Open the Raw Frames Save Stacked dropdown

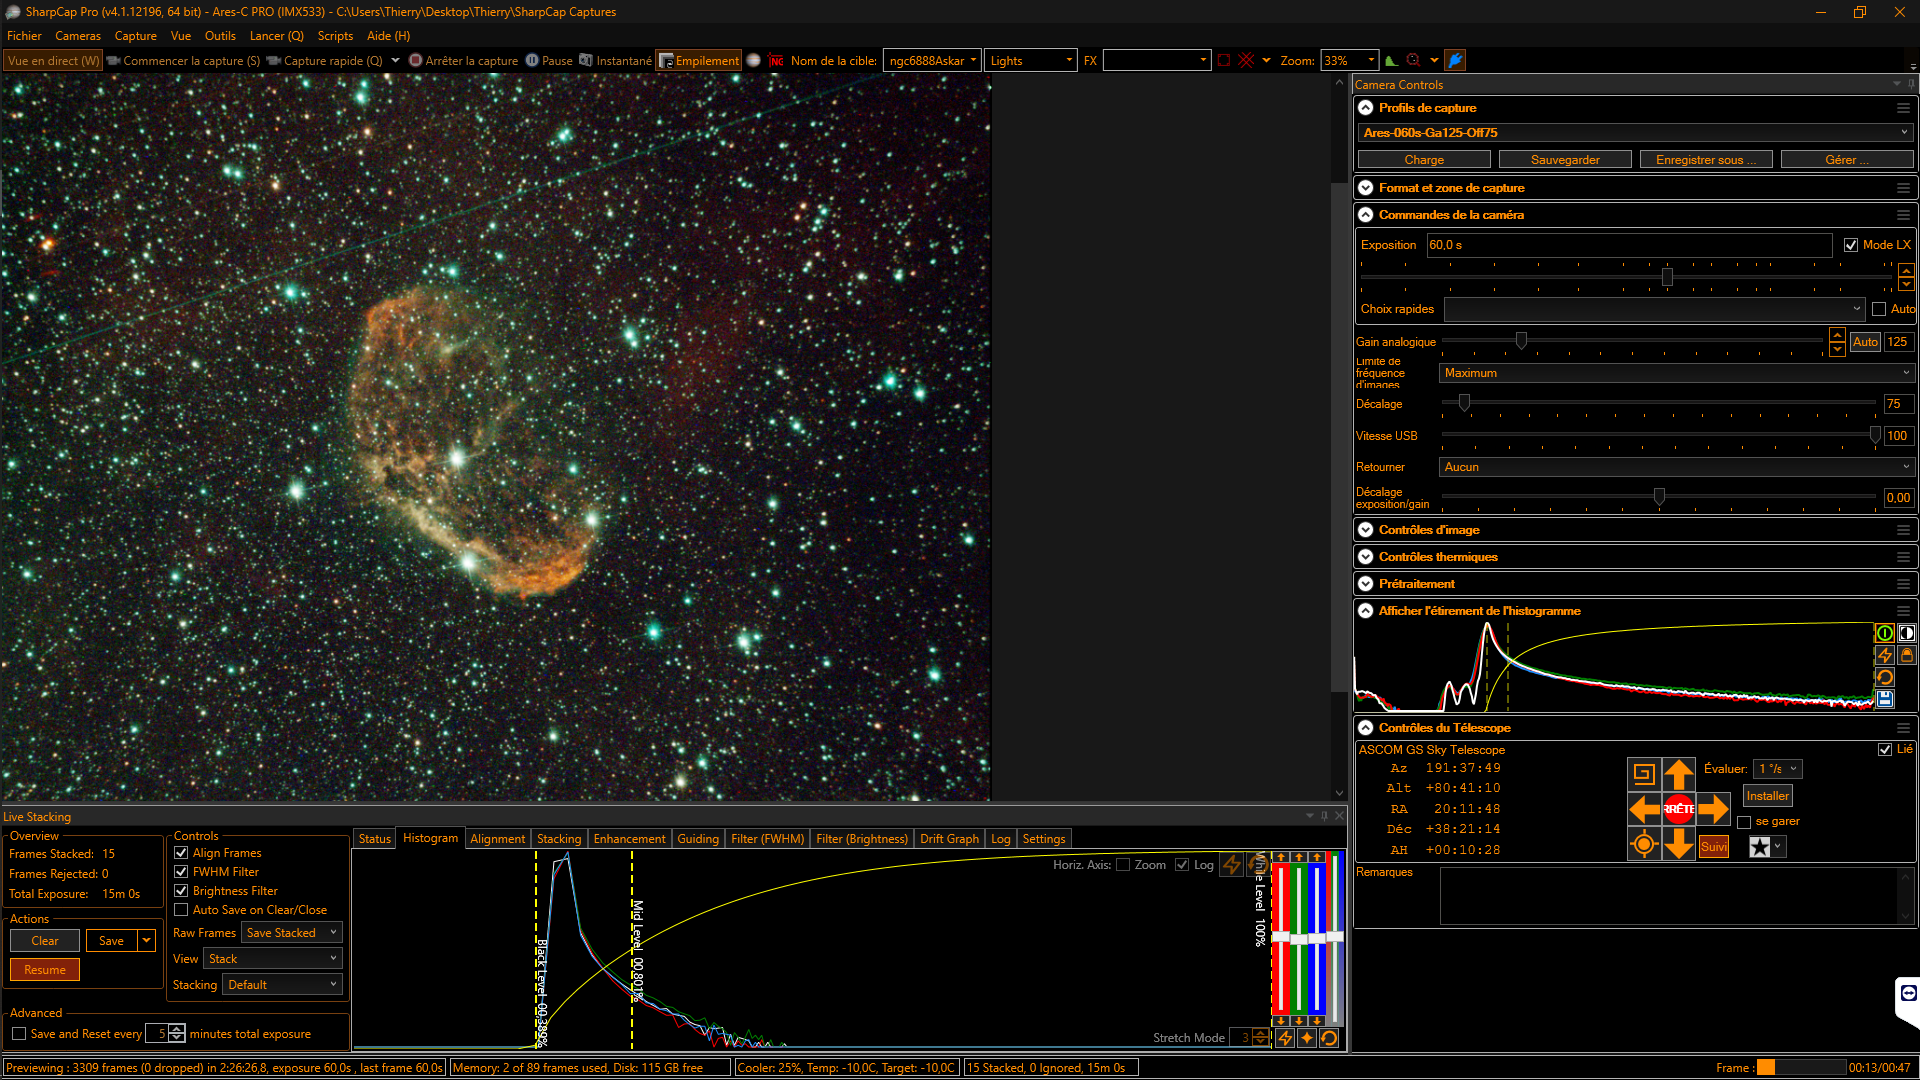click(x=292, y=933)
